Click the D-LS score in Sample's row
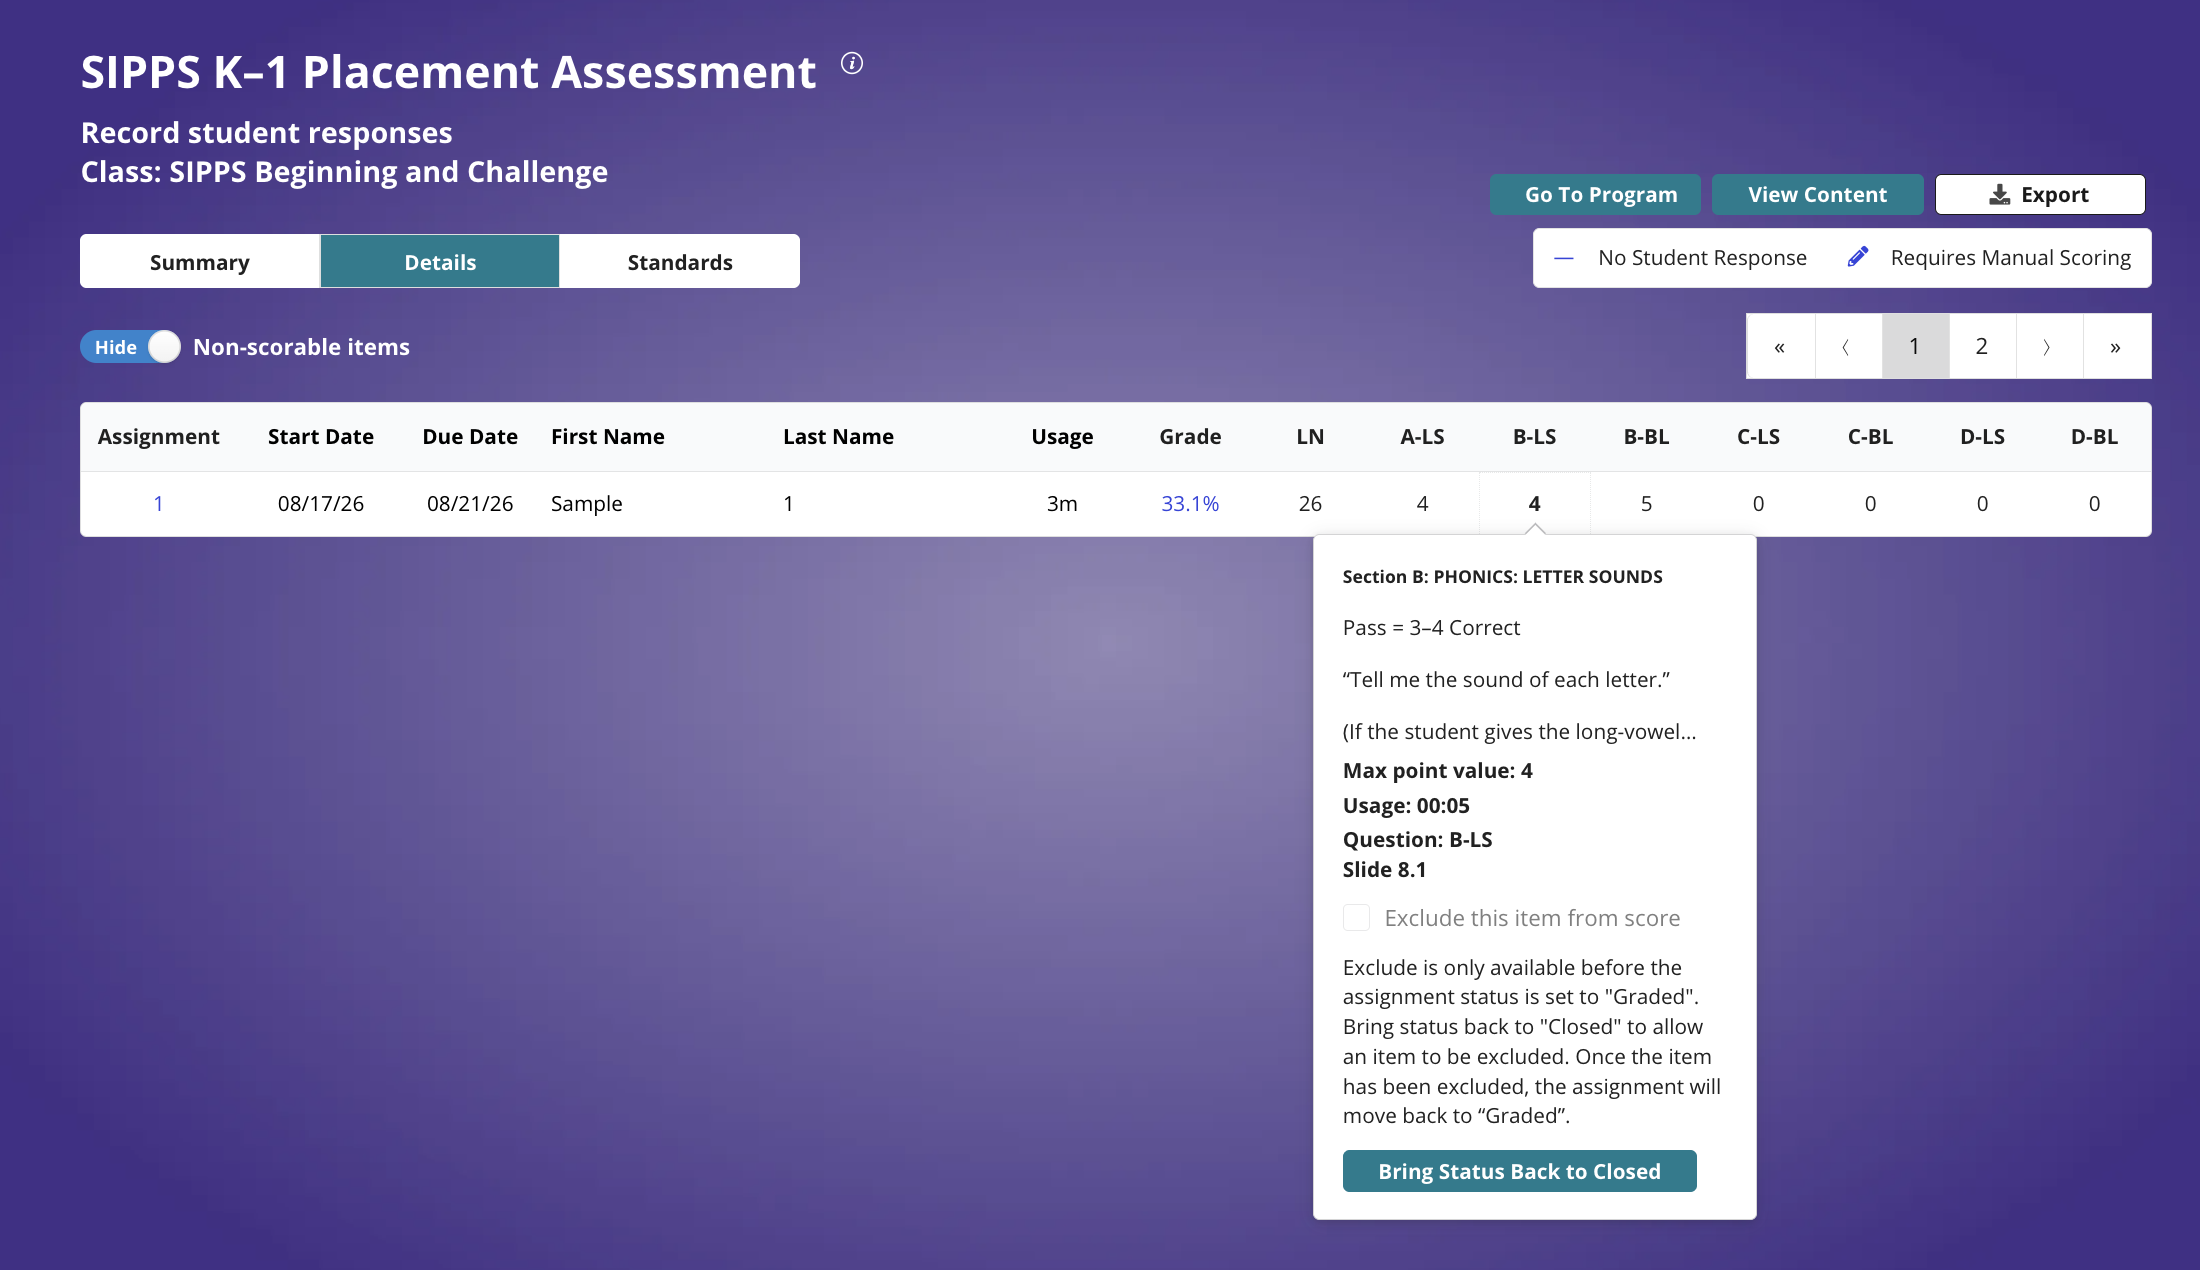The height and width of the screenshot is (1270, 2200). pos(1982,504)
